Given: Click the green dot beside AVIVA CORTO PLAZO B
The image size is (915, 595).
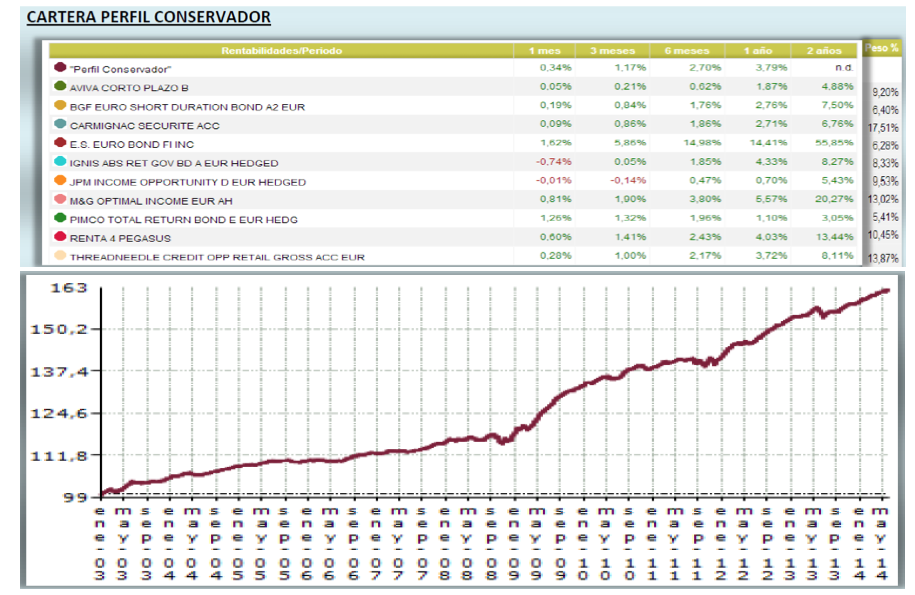Looking at the screenshot, I should [60, 86].
